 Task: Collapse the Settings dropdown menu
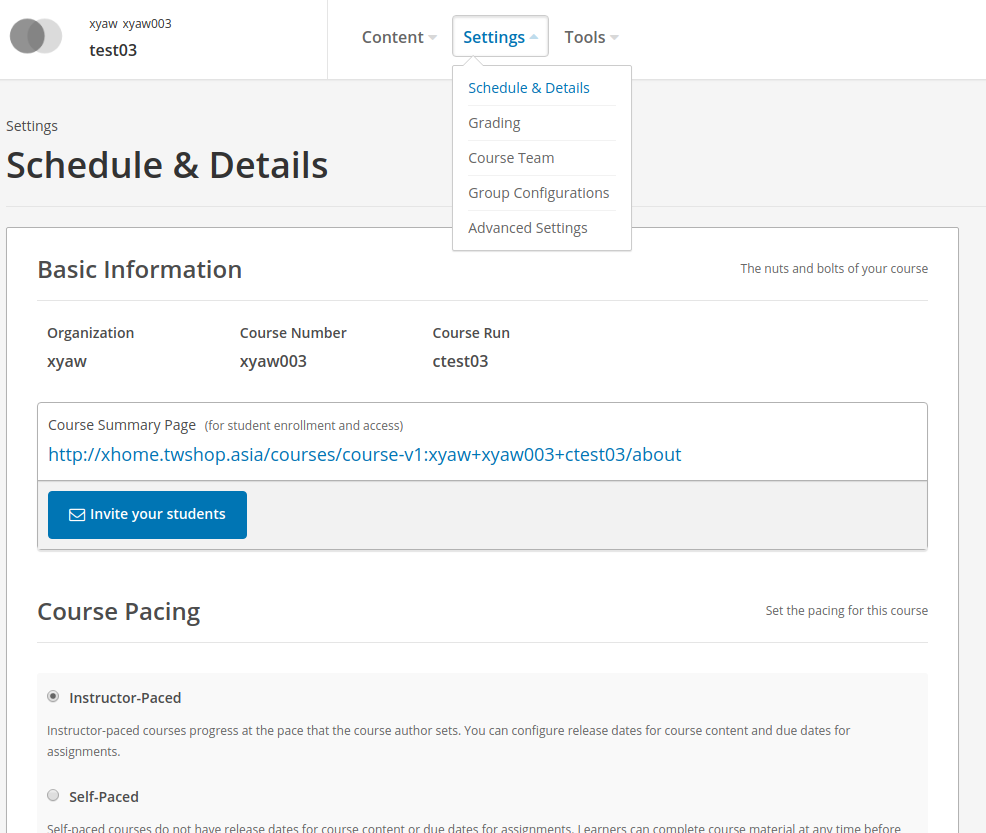pos(500,37)
